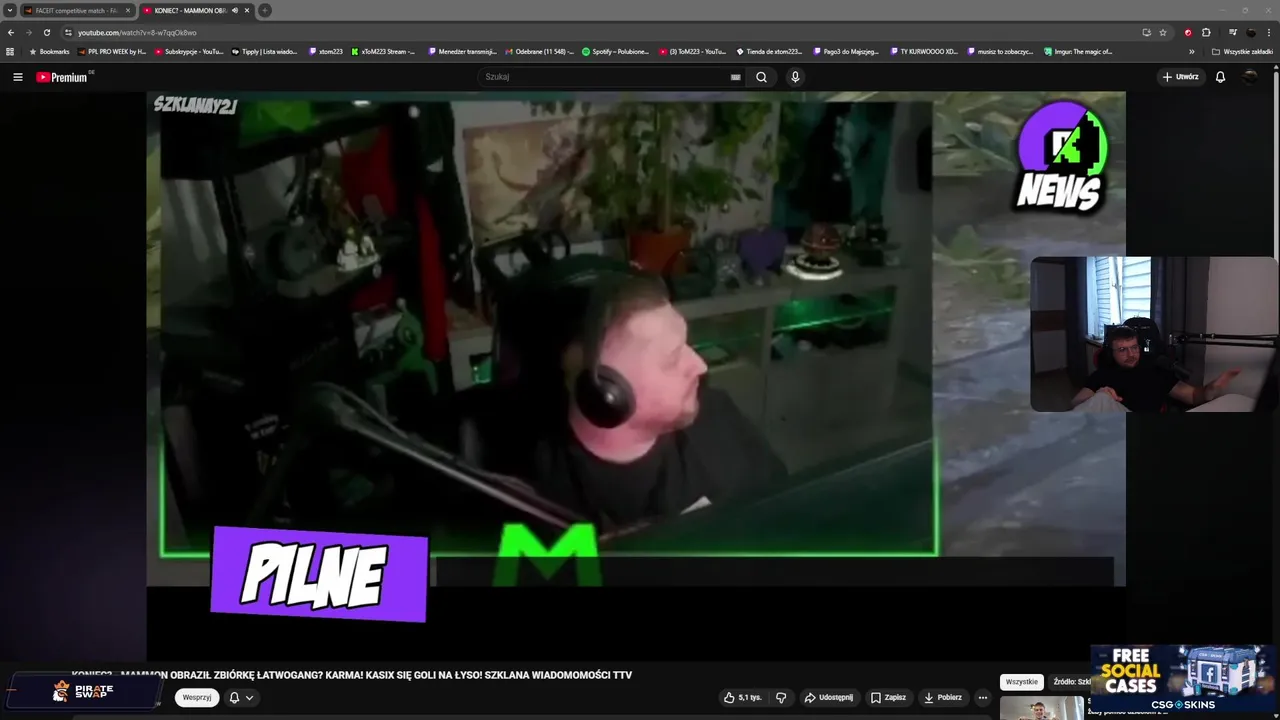This screenshot has height=720, width=1280.
Task: Open the red extension icon in toolbar
Action: click(x=1188, y=32)
